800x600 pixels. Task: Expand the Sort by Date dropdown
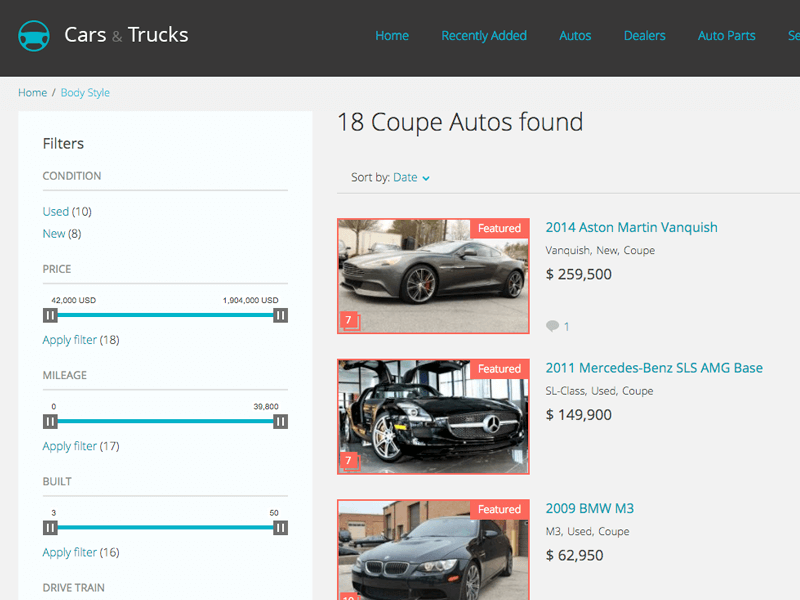[x=411, y=178]
